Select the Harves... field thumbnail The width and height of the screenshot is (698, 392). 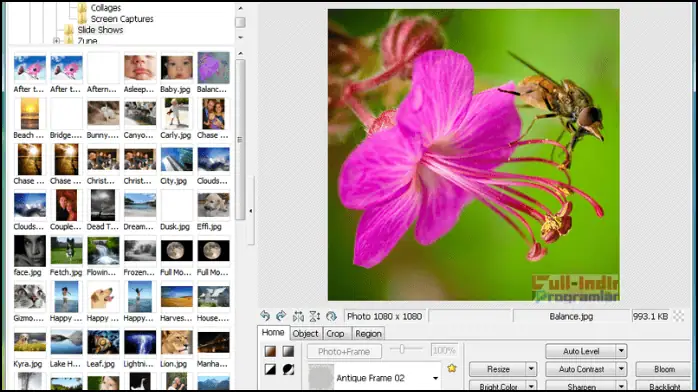click(177, 297)
